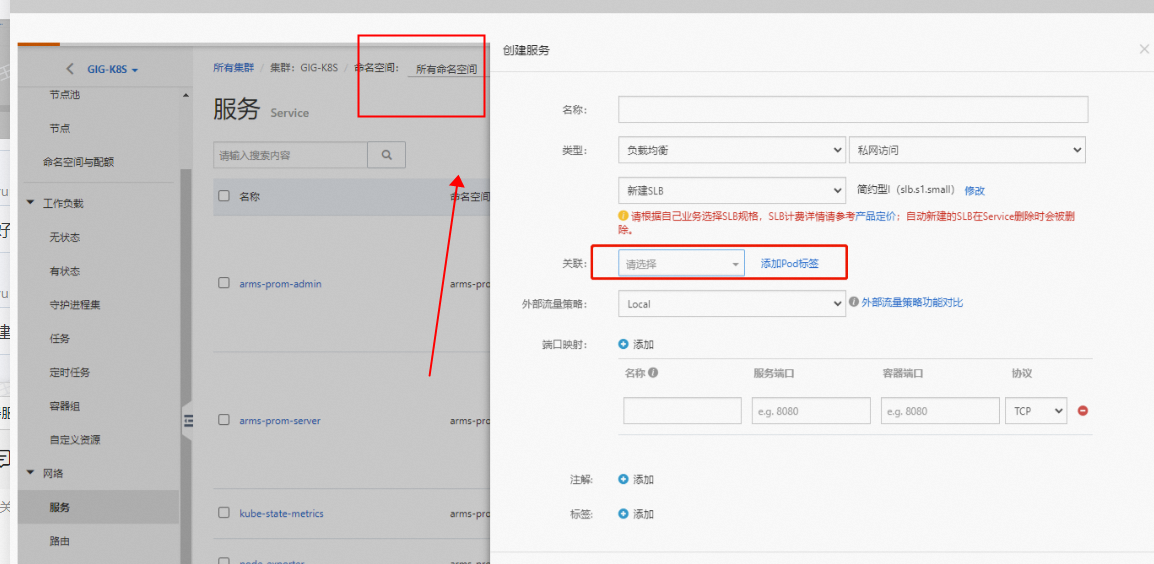The image size is (1154, 564).
Task: Click the service 名称 input field
Action: (x=852, y=110)
